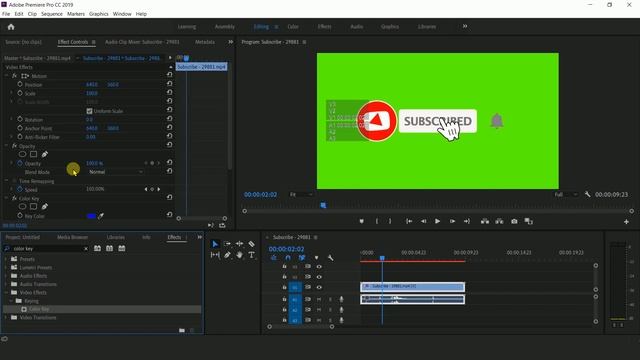Export frame with camera icon

point(514,221)
